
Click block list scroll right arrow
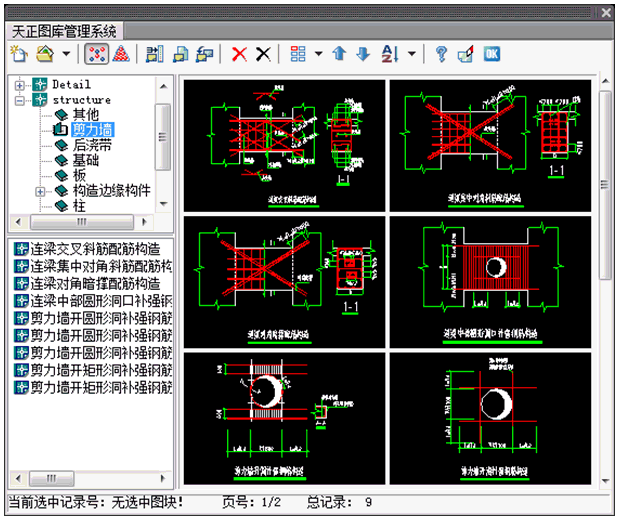[x=162, y=478]
